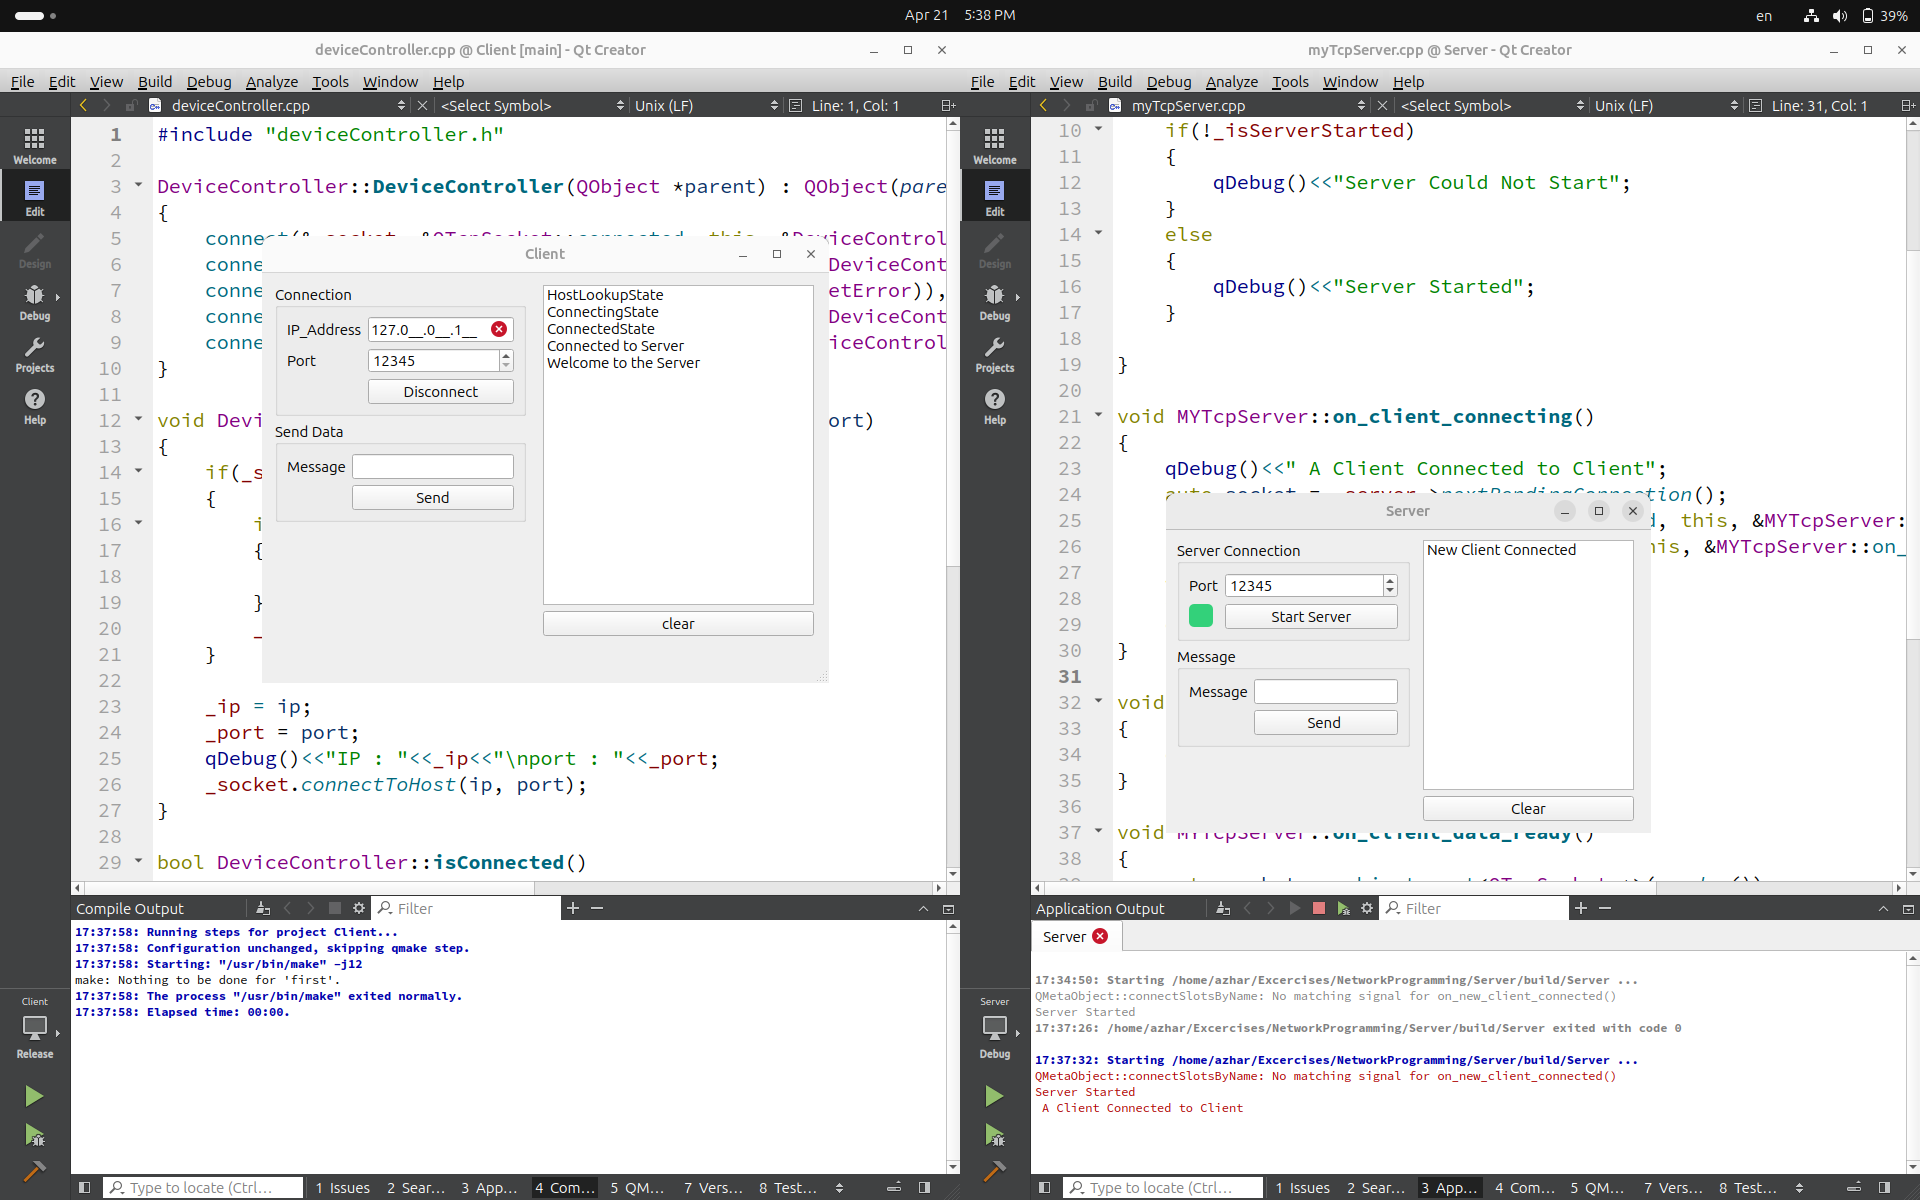Image resolution: width=1920 pixels, height=1200 pixels.
Task: Toggle left sidebar in Client Qt Creator
Action: (84, 1187)
